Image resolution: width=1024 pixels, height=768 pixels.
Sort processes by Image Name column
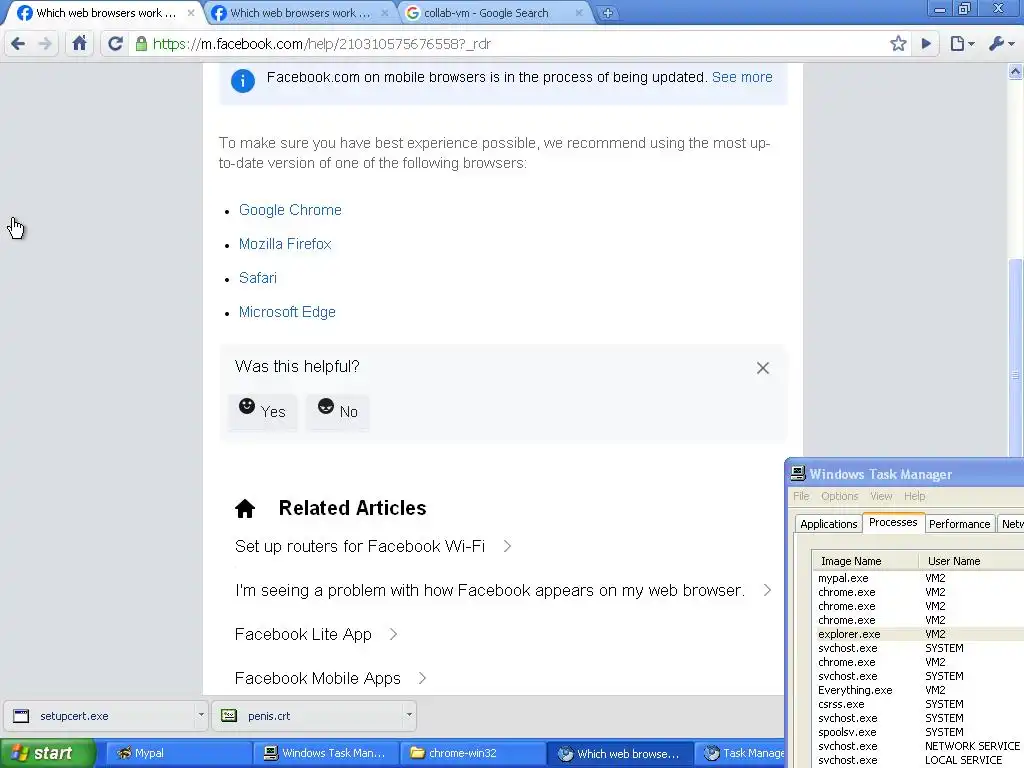tap(865, 561)
